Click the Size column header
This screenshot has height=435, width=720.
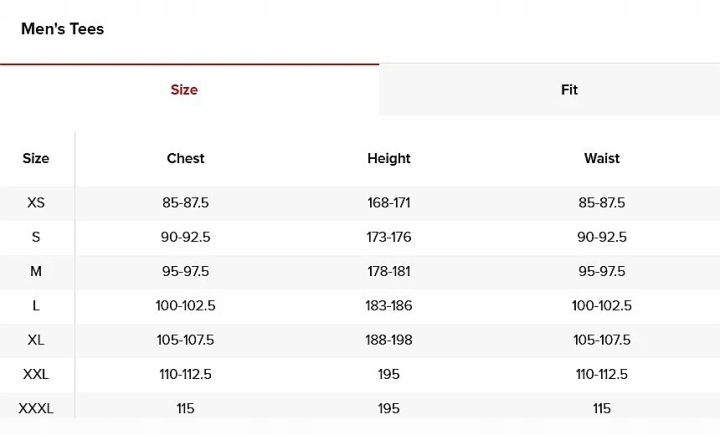pos(36,158)
